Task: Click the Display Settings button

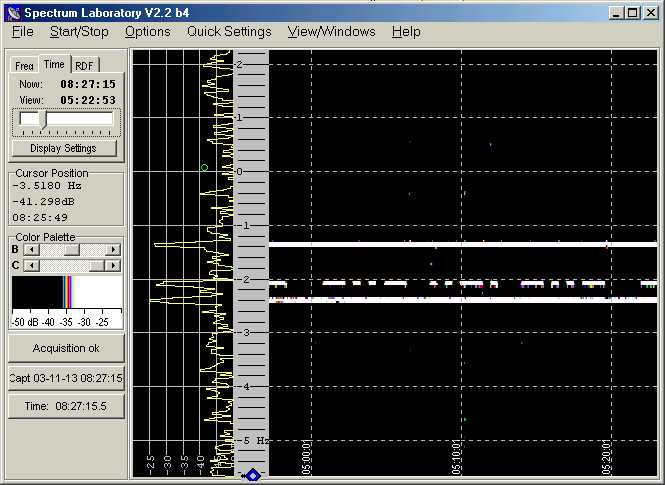Action: (x=64, y=148)
